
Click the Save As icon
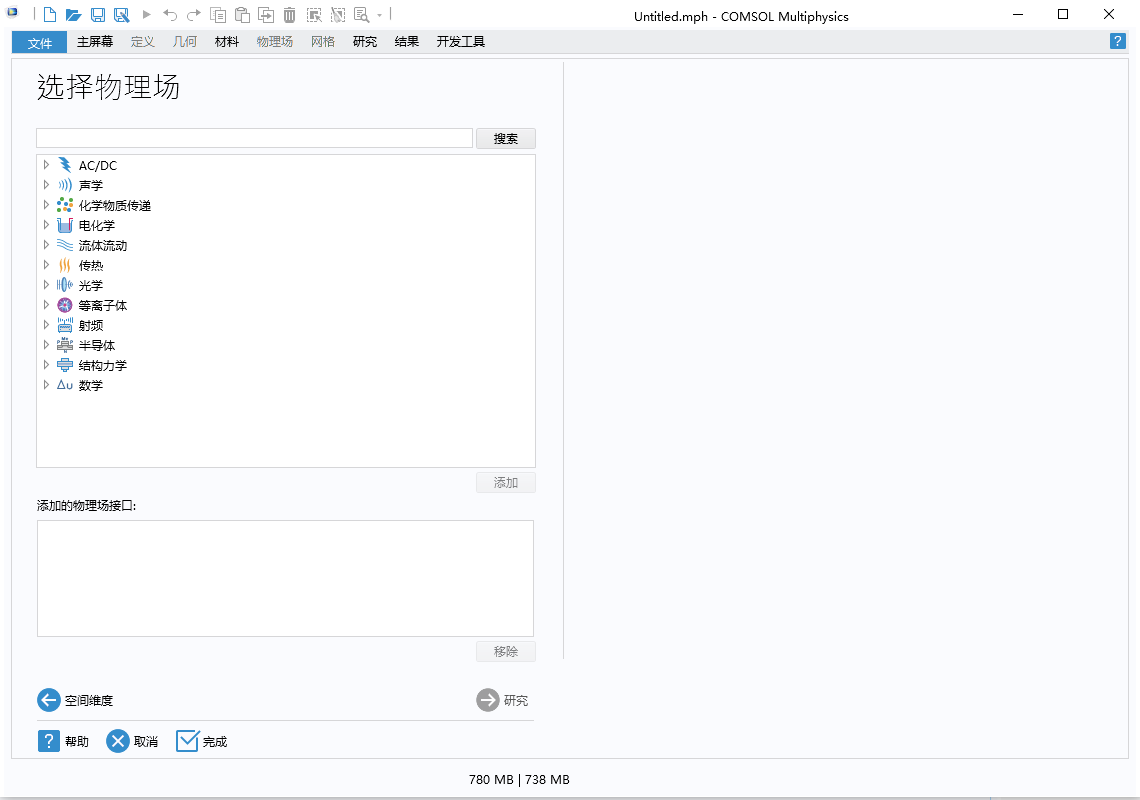(121, 15)
